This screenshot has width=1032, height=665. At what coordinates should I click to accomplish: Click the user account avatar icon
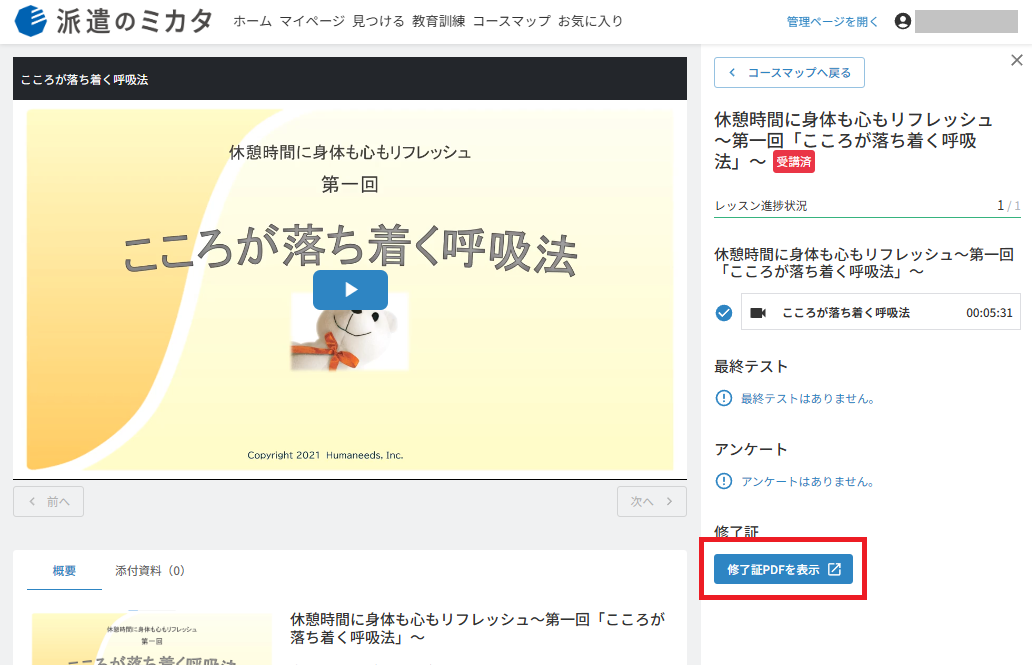click(x=903, y=21)
